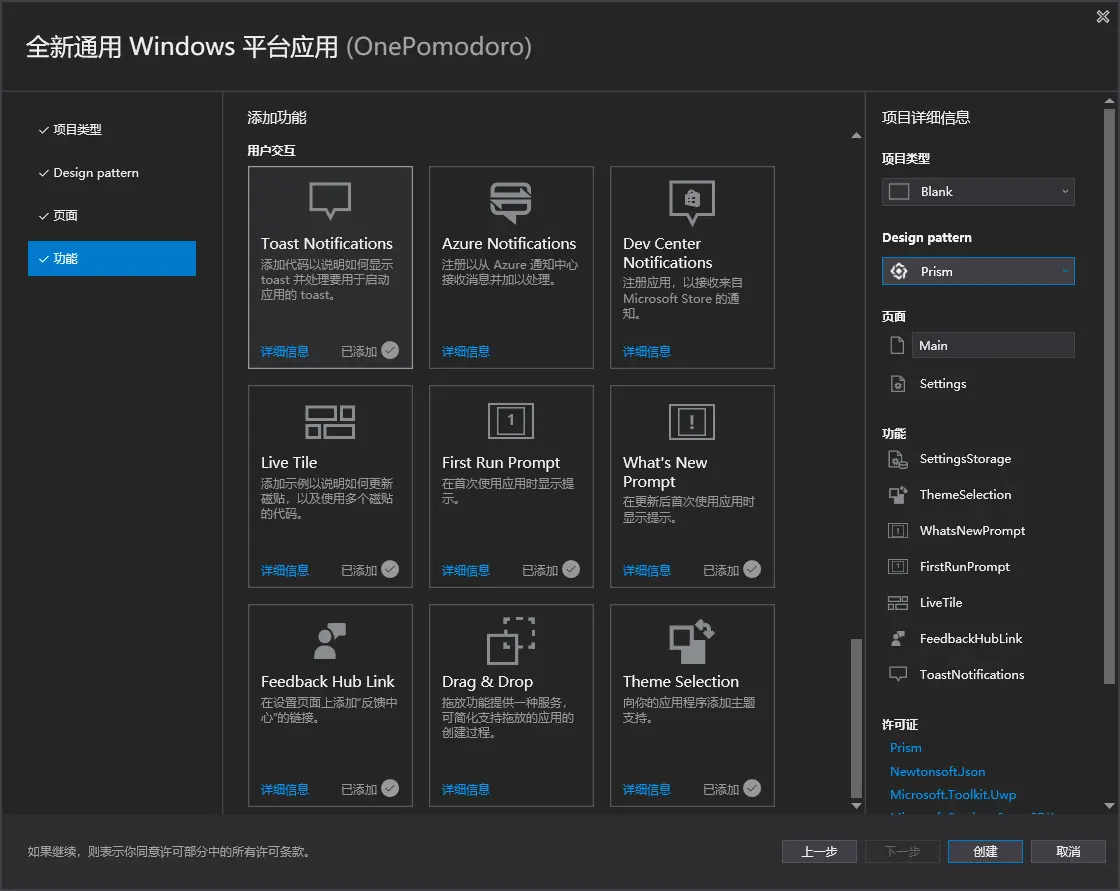Open the 项目类型 Blank dropdown
This screenshot has width=1120, height=891.
[978, 191]
